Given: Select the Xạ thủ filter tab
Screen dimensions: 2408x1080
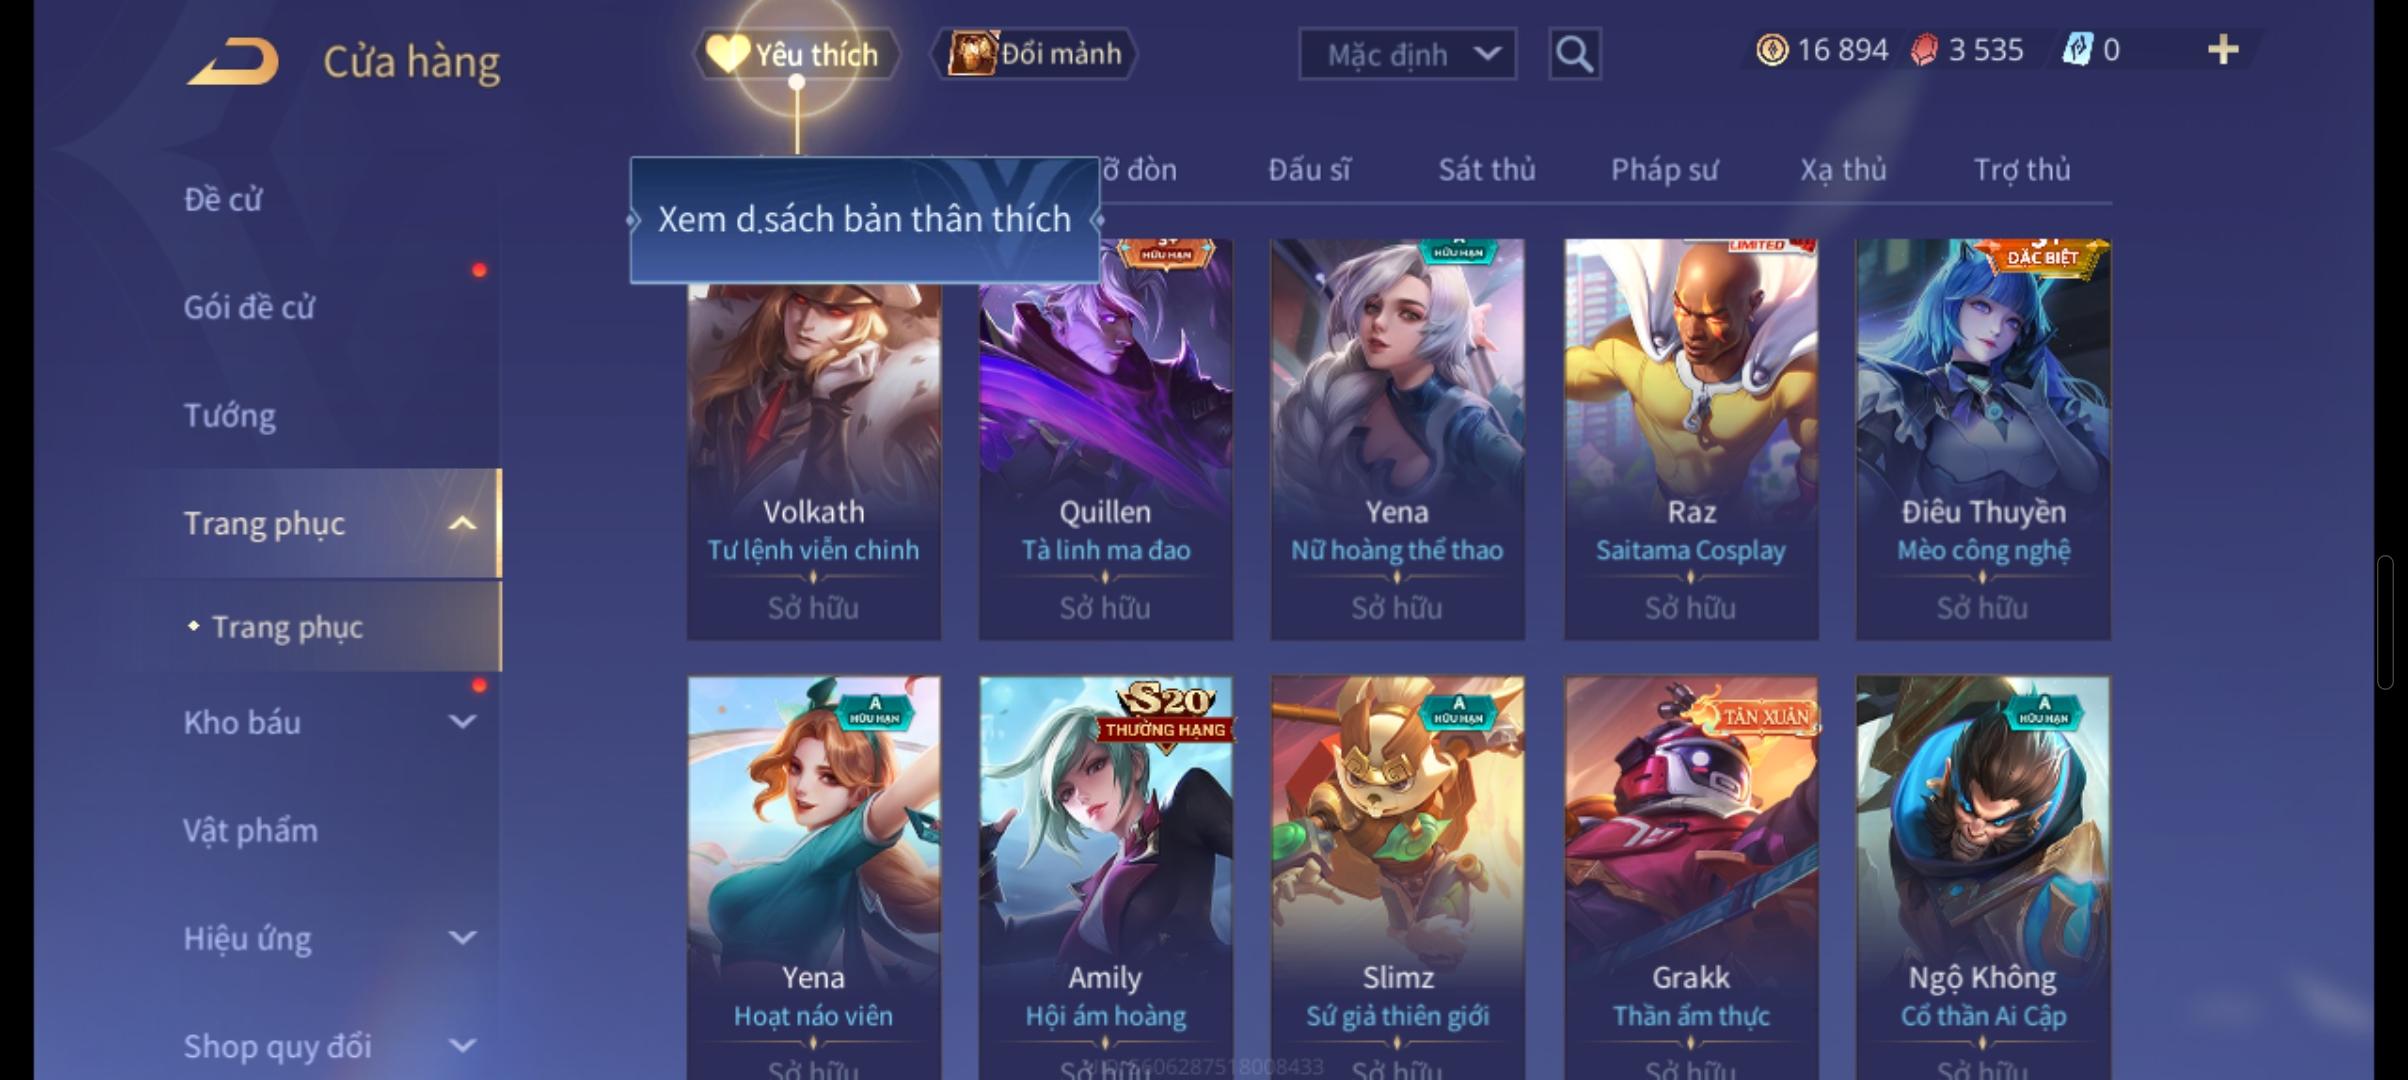Looking at the screenshot, I should tap(1843, 170).
